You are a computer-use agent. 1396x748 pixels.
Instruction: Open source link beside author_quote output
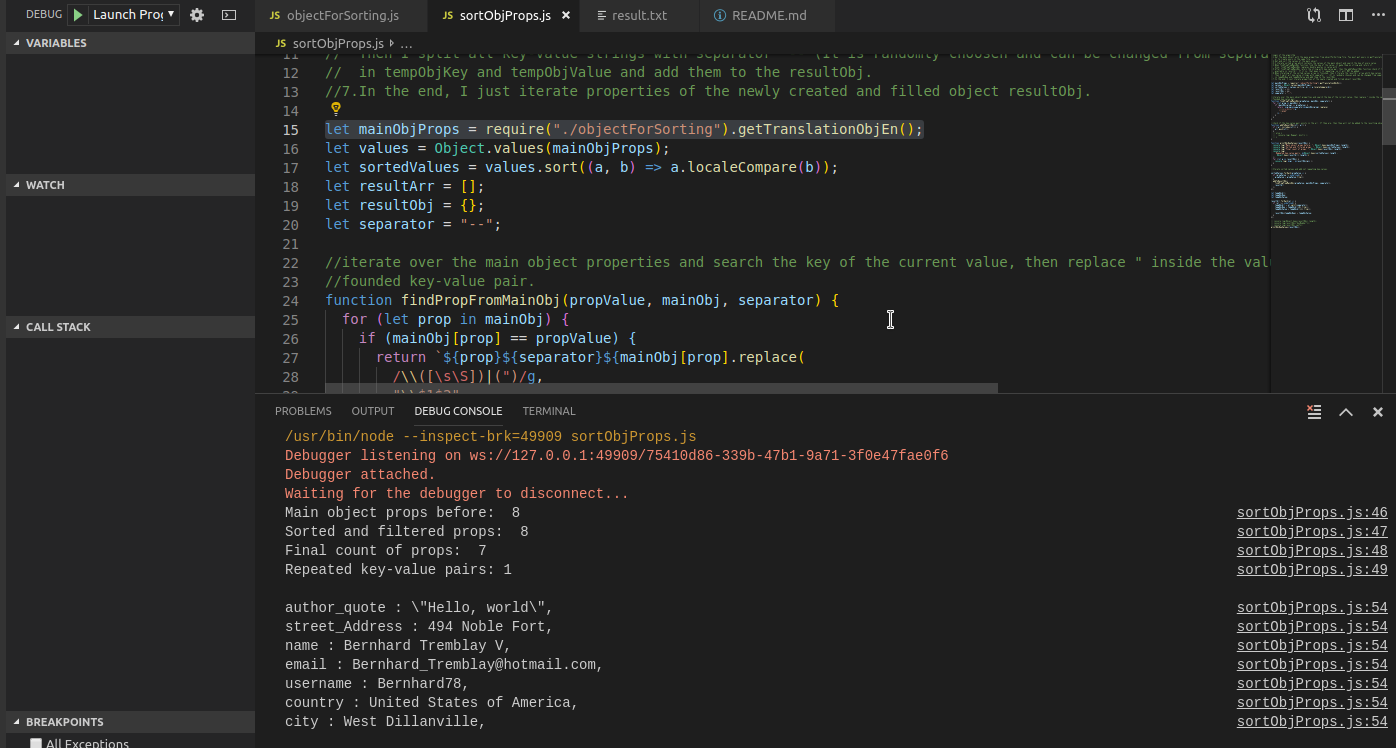[1312, 608]
